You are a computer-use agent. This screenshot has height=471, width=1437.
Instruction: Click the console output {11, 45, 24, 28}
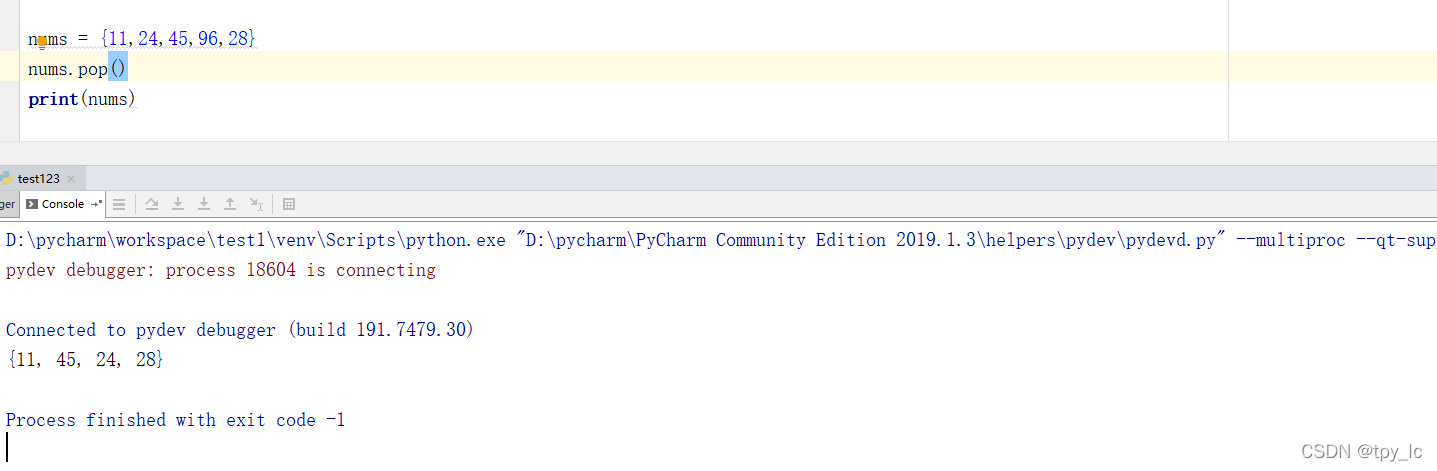coord(84,360)
